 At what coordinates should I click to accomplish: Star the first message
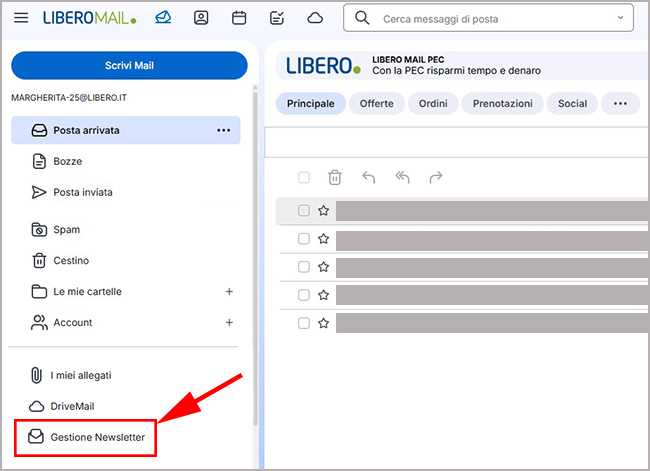pyautogui.click(x=323, y=211)
